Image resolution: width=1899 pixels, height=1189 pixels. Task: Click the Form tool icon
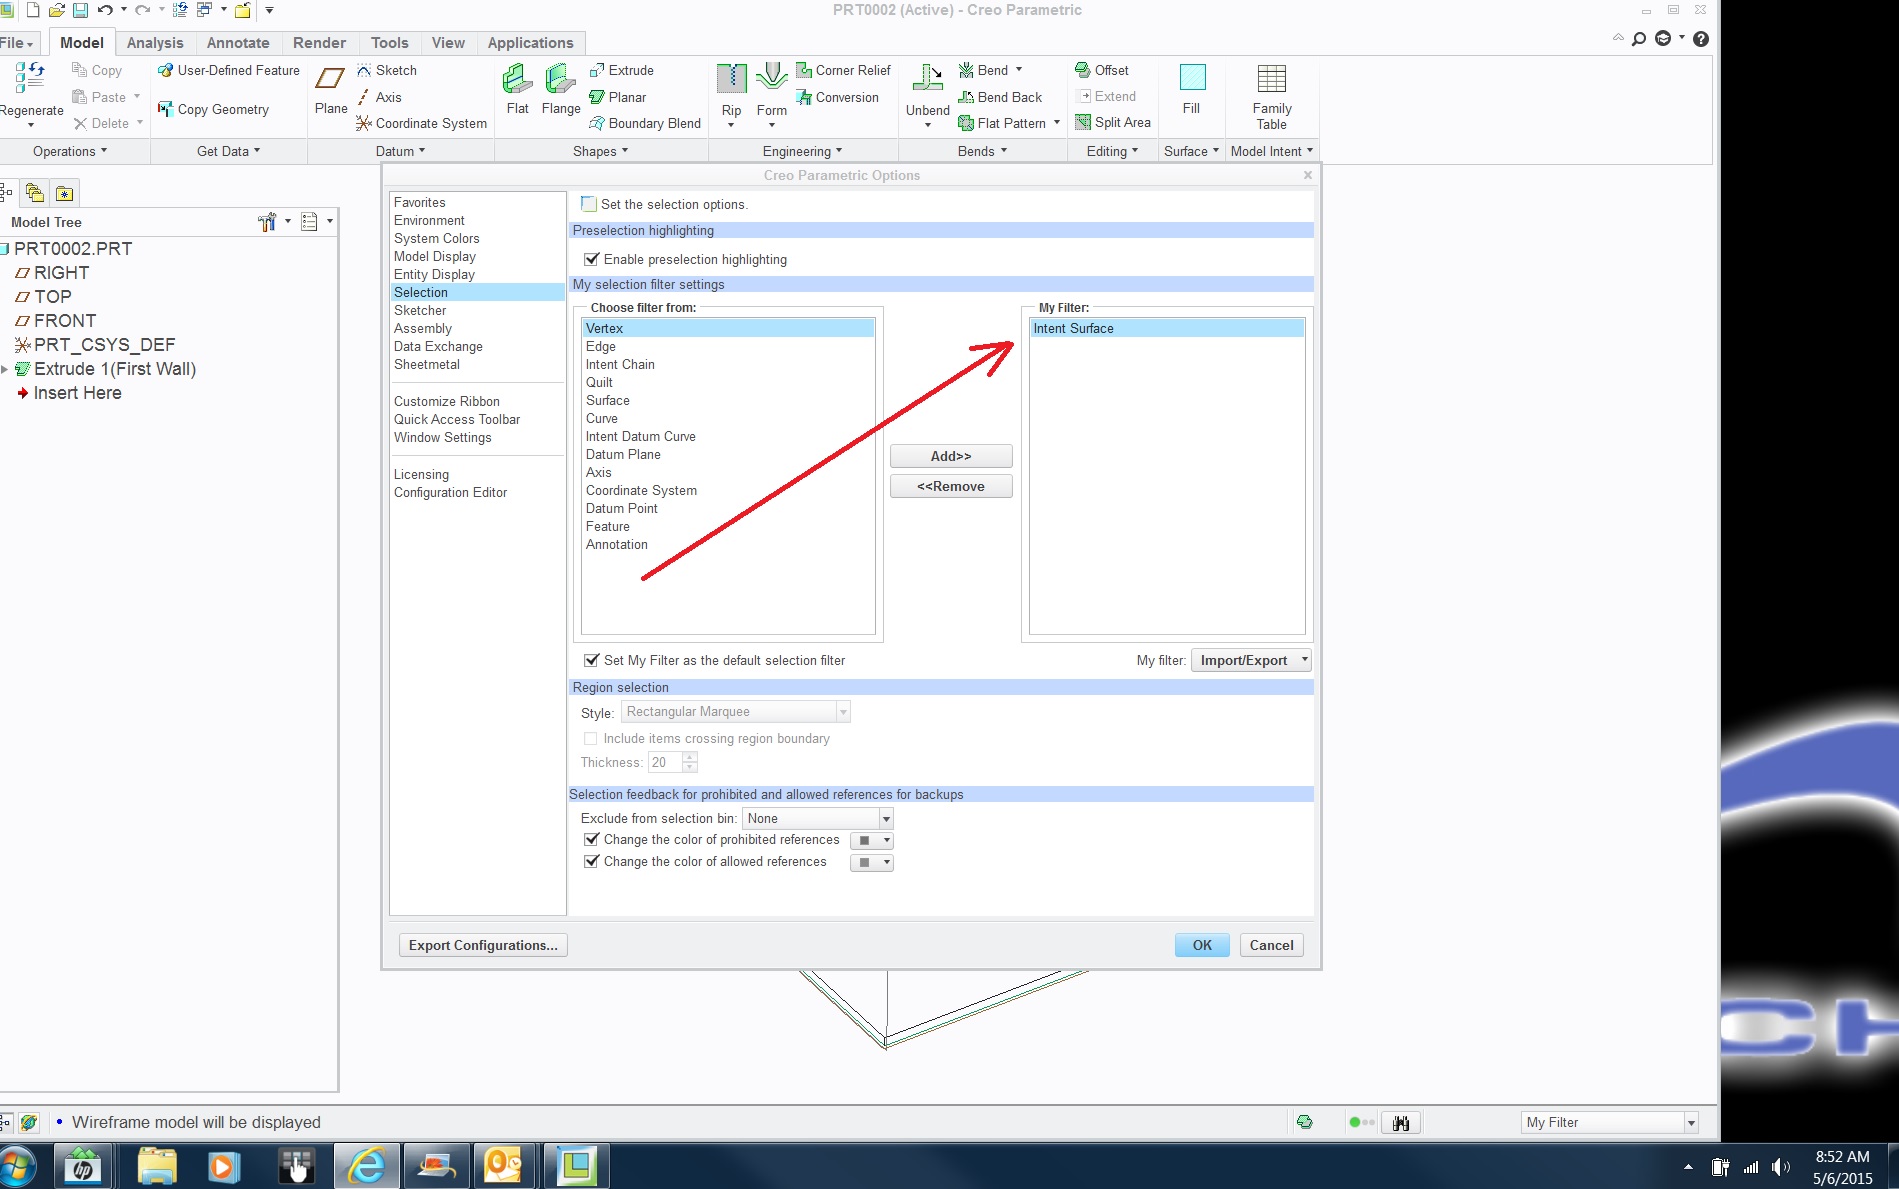pyautogui.click(x=771, y=78)
